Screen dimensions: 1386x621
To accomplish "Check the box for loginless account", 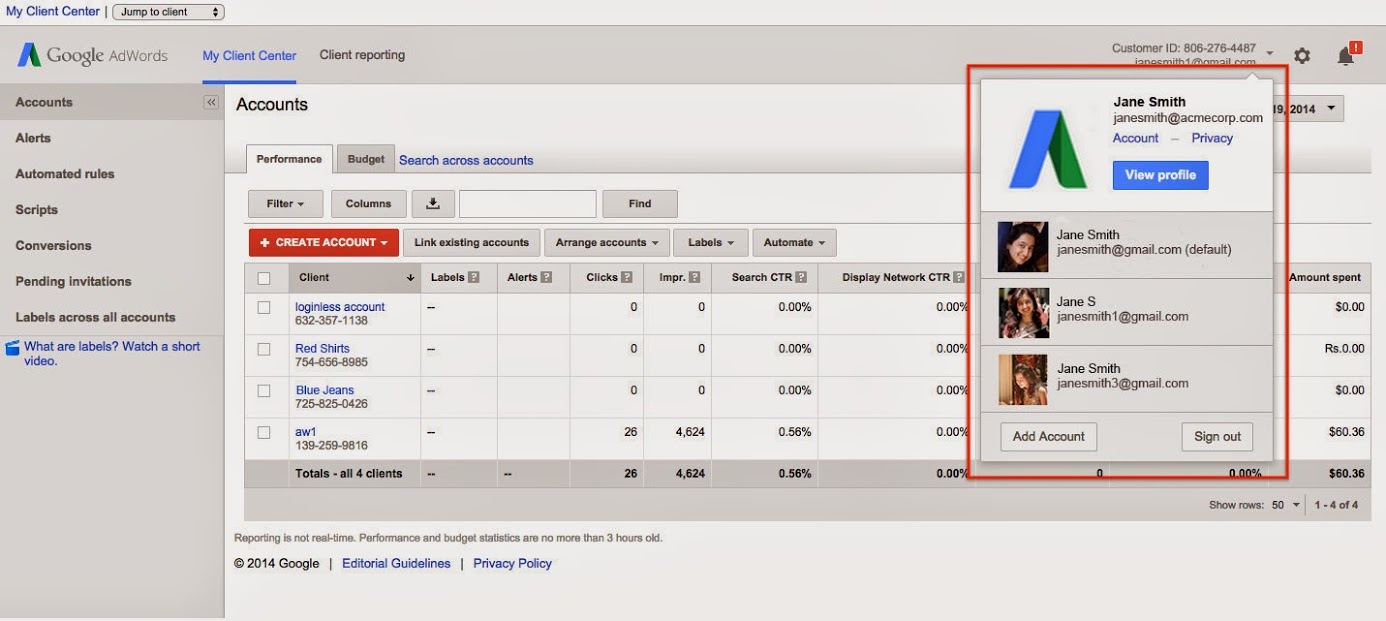I will tap(264, 308).
